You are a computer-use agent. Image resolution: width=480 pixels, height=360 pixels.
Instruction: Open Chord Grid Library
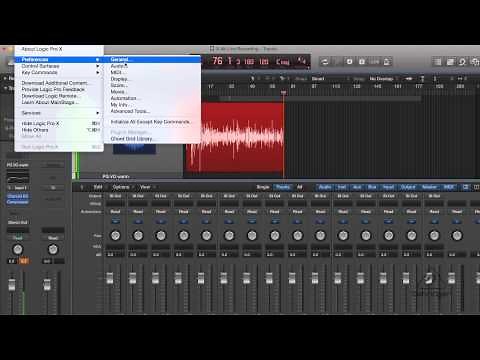tap(152, 139)
